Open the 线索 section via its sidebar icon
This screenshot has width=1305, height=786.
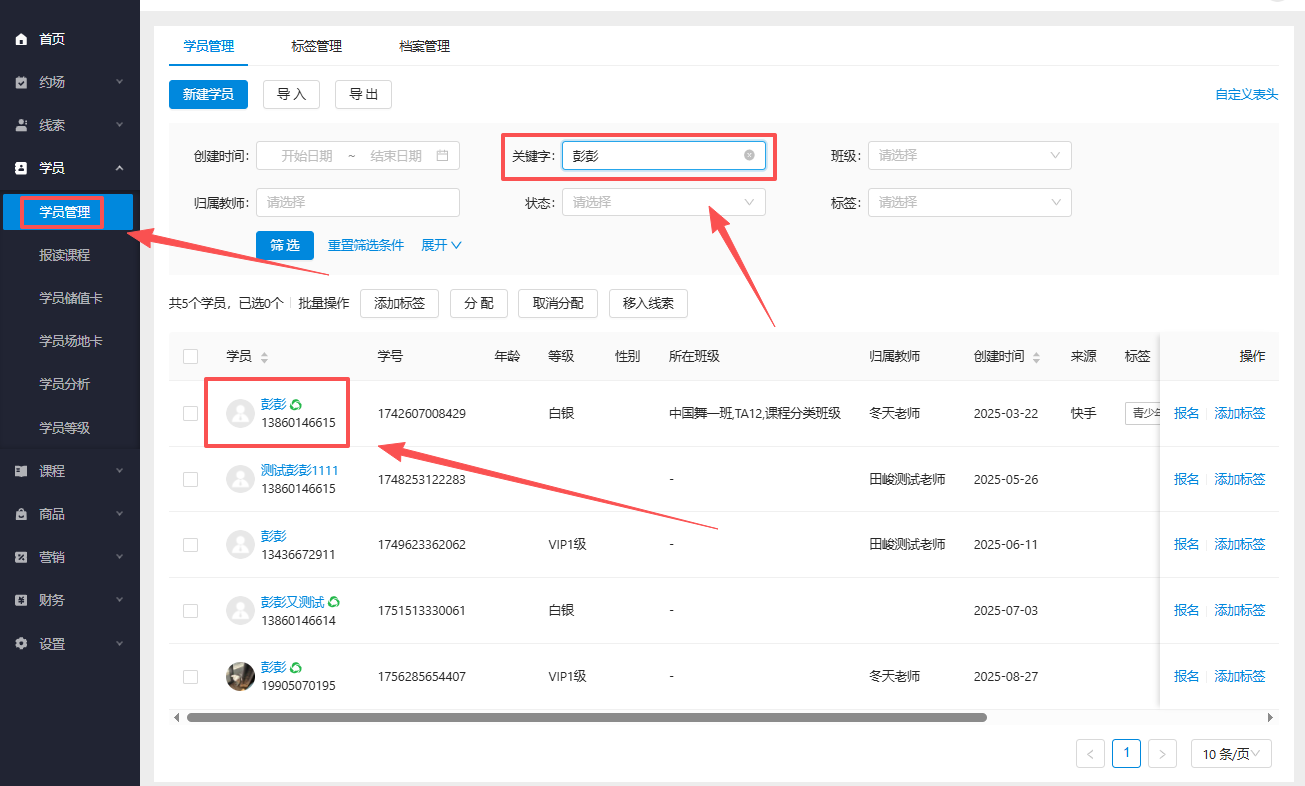[x=22, y=125]
